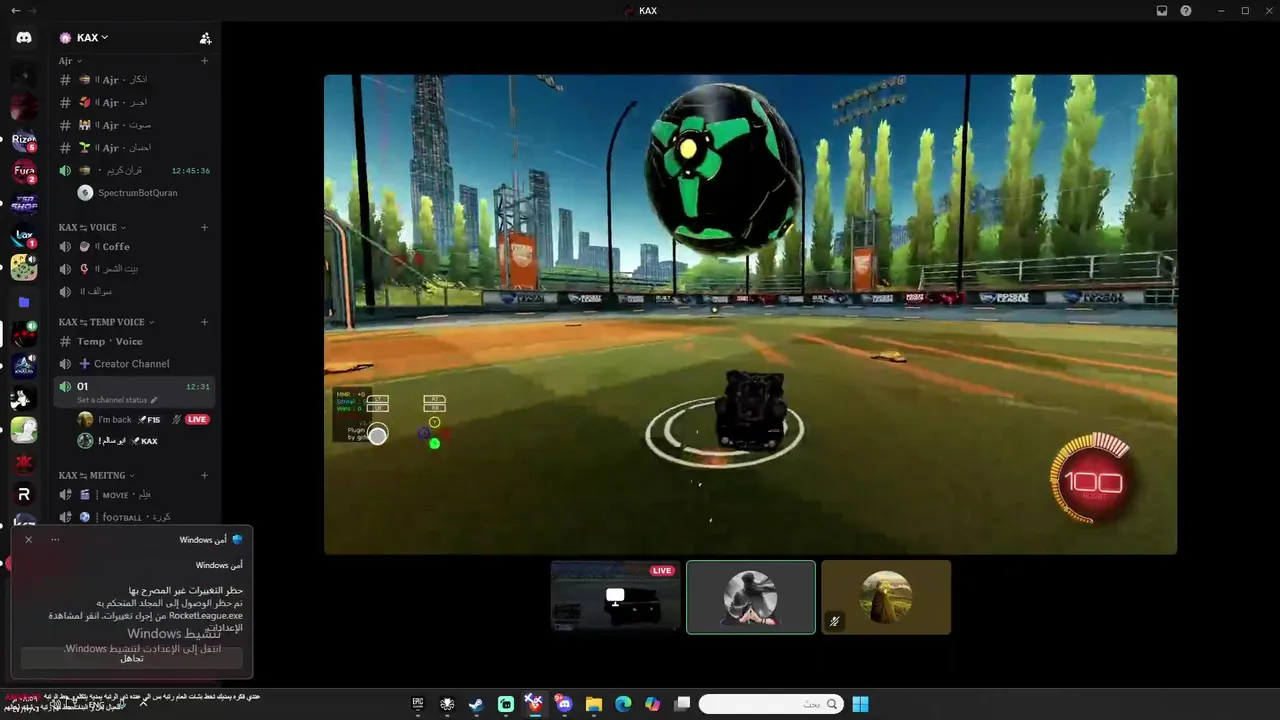
Task: Click Set a channel status link
Action: 112,400
